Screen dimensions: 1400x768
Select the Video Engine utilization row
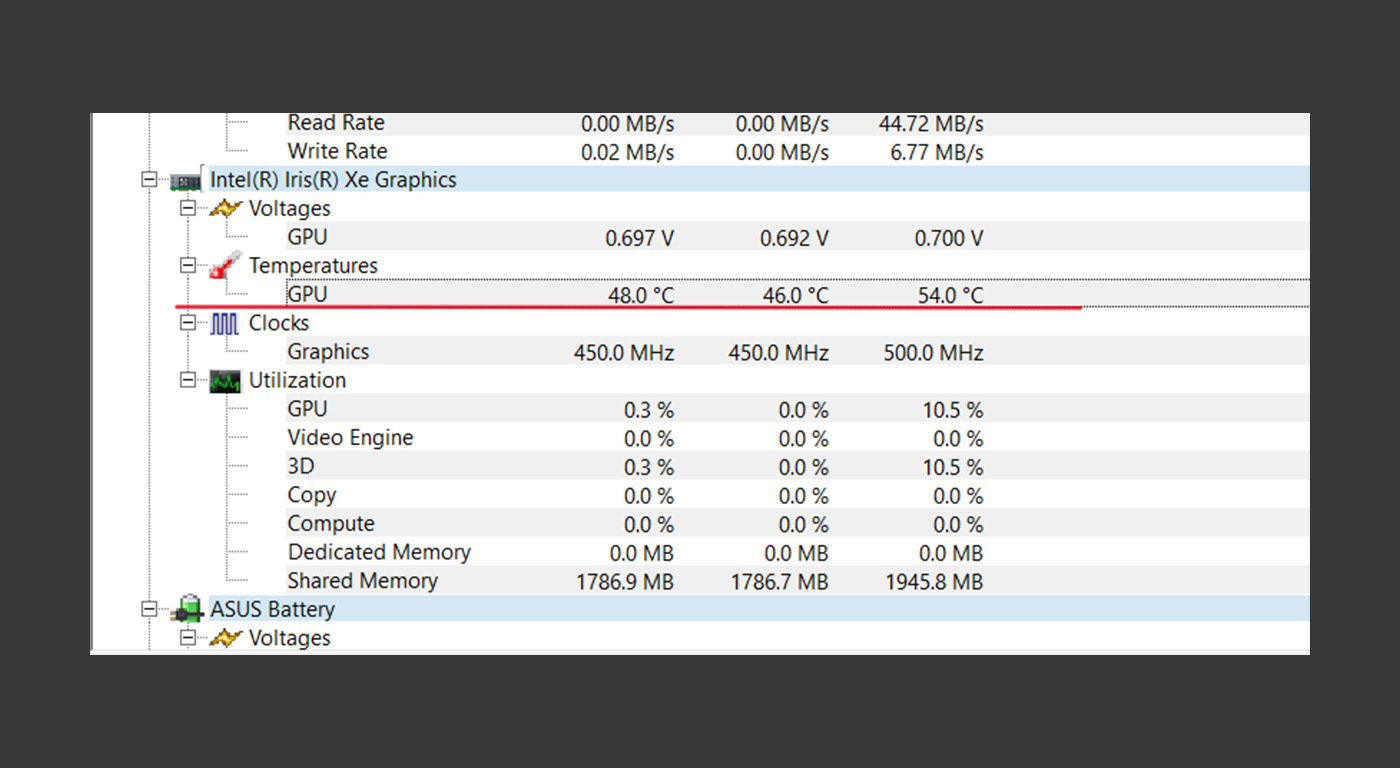coord(797,438)
